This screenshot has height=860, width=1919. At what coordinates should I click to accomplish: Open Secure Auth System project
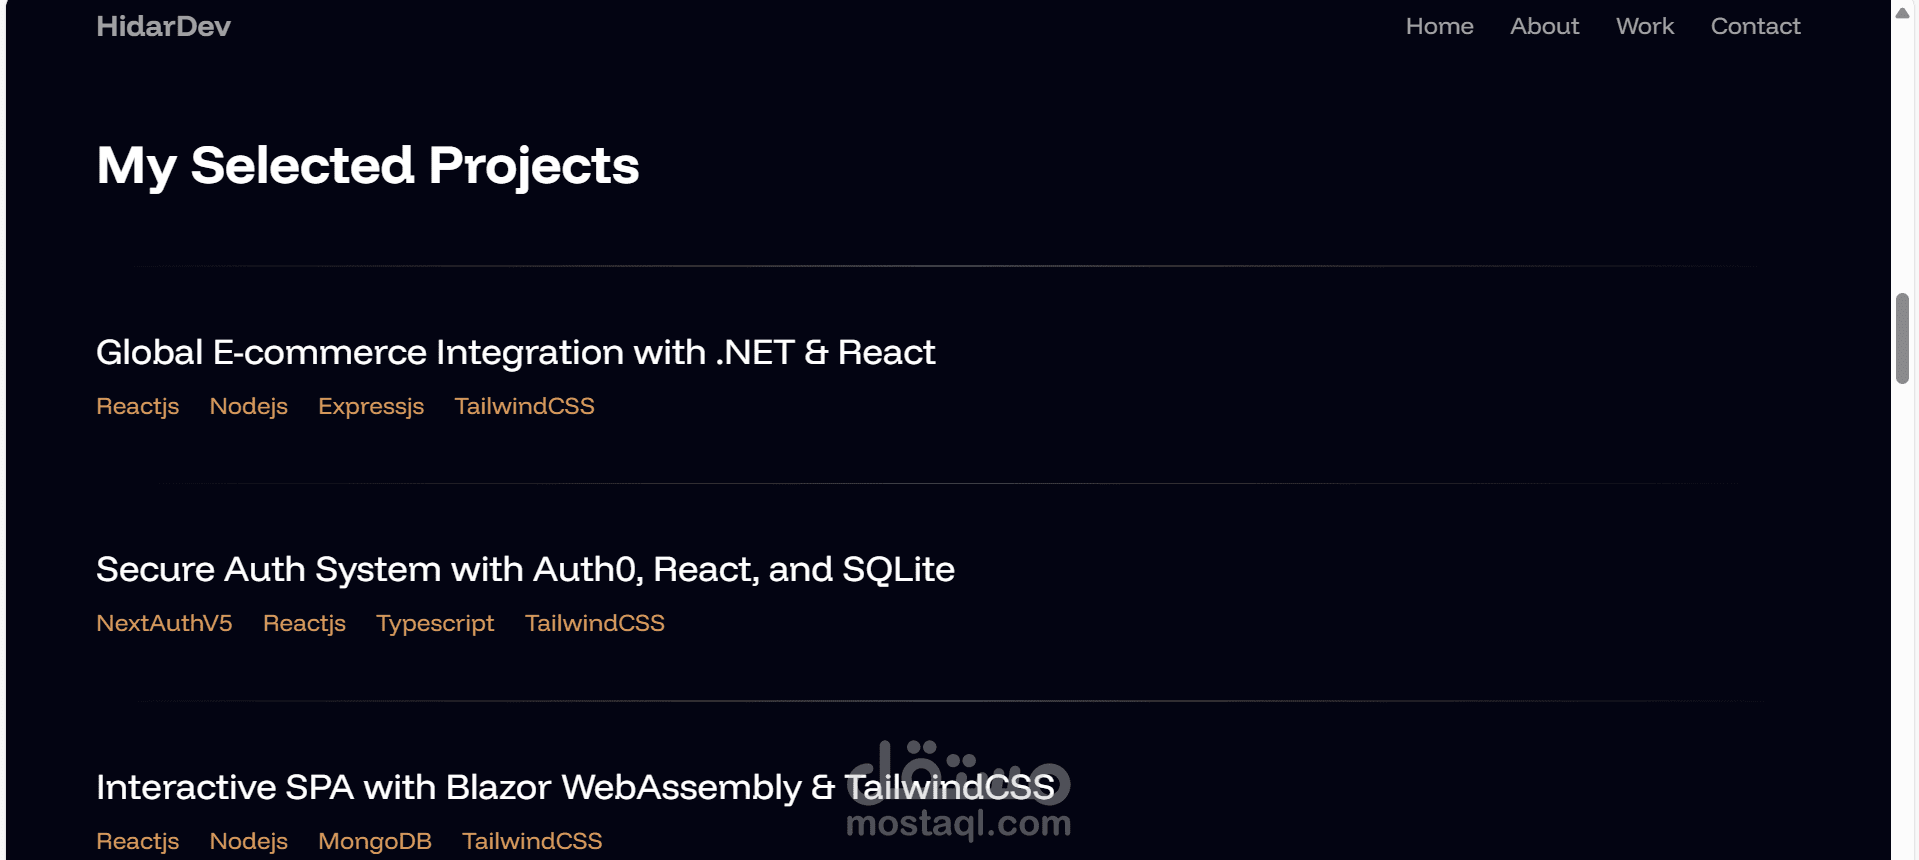click(525, 569)
